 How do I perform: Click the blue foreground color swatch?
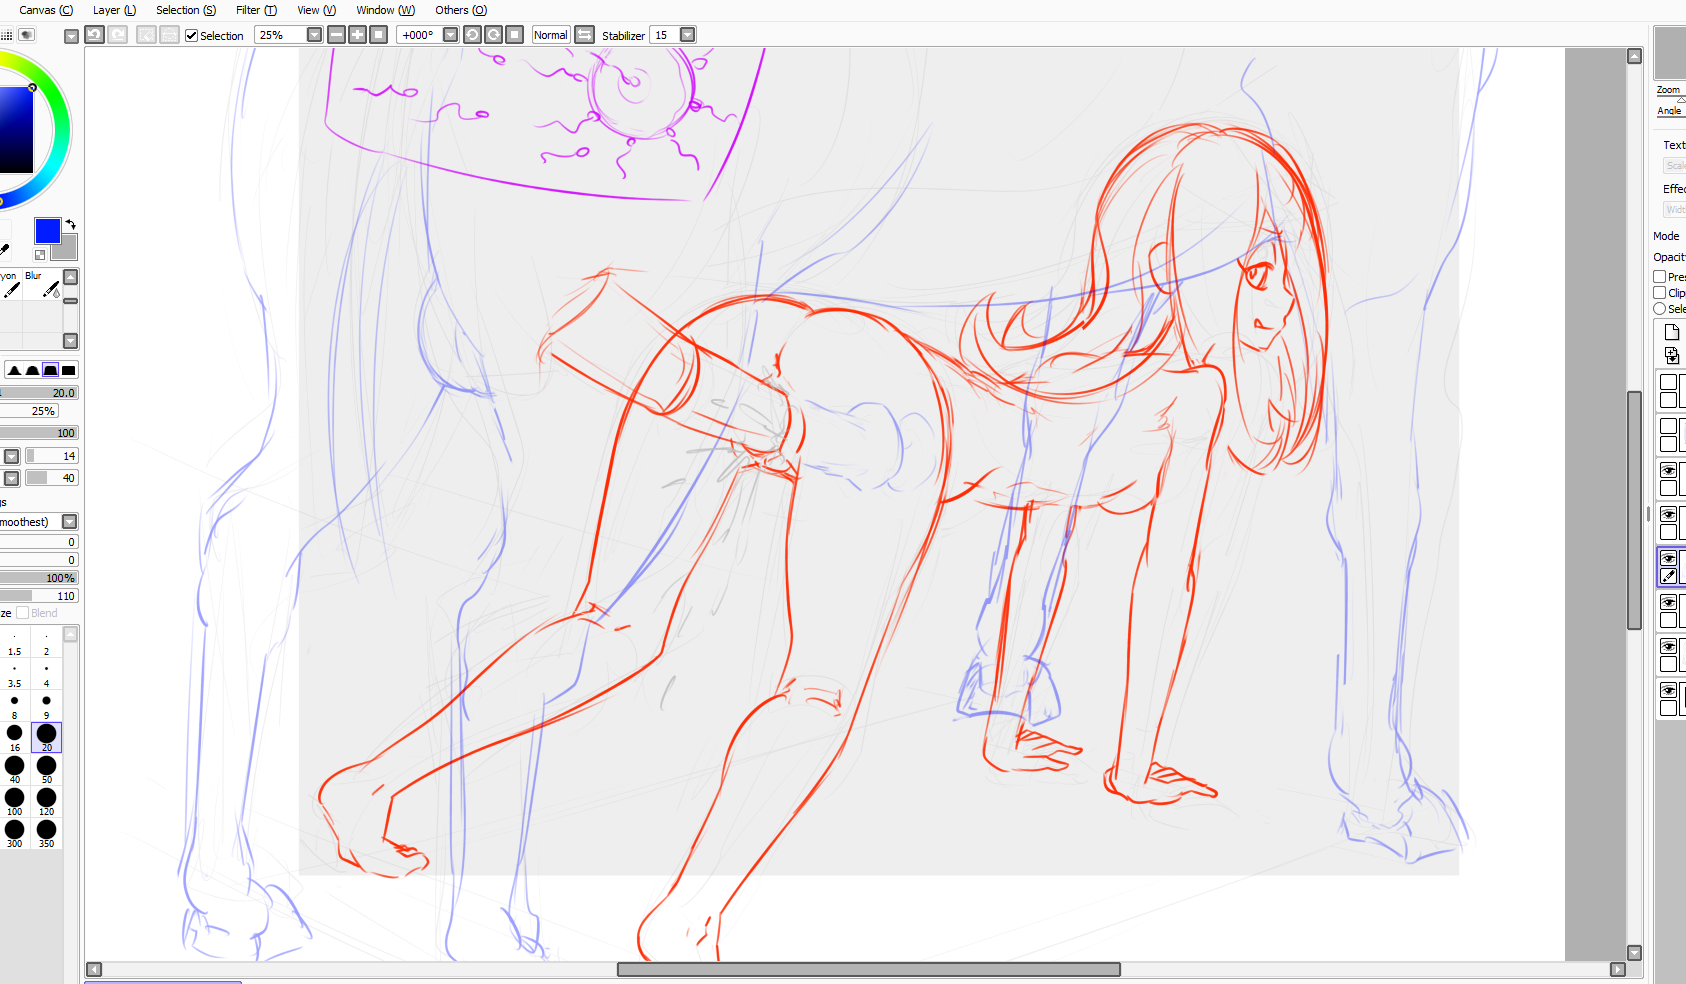(x=47, y=232)
